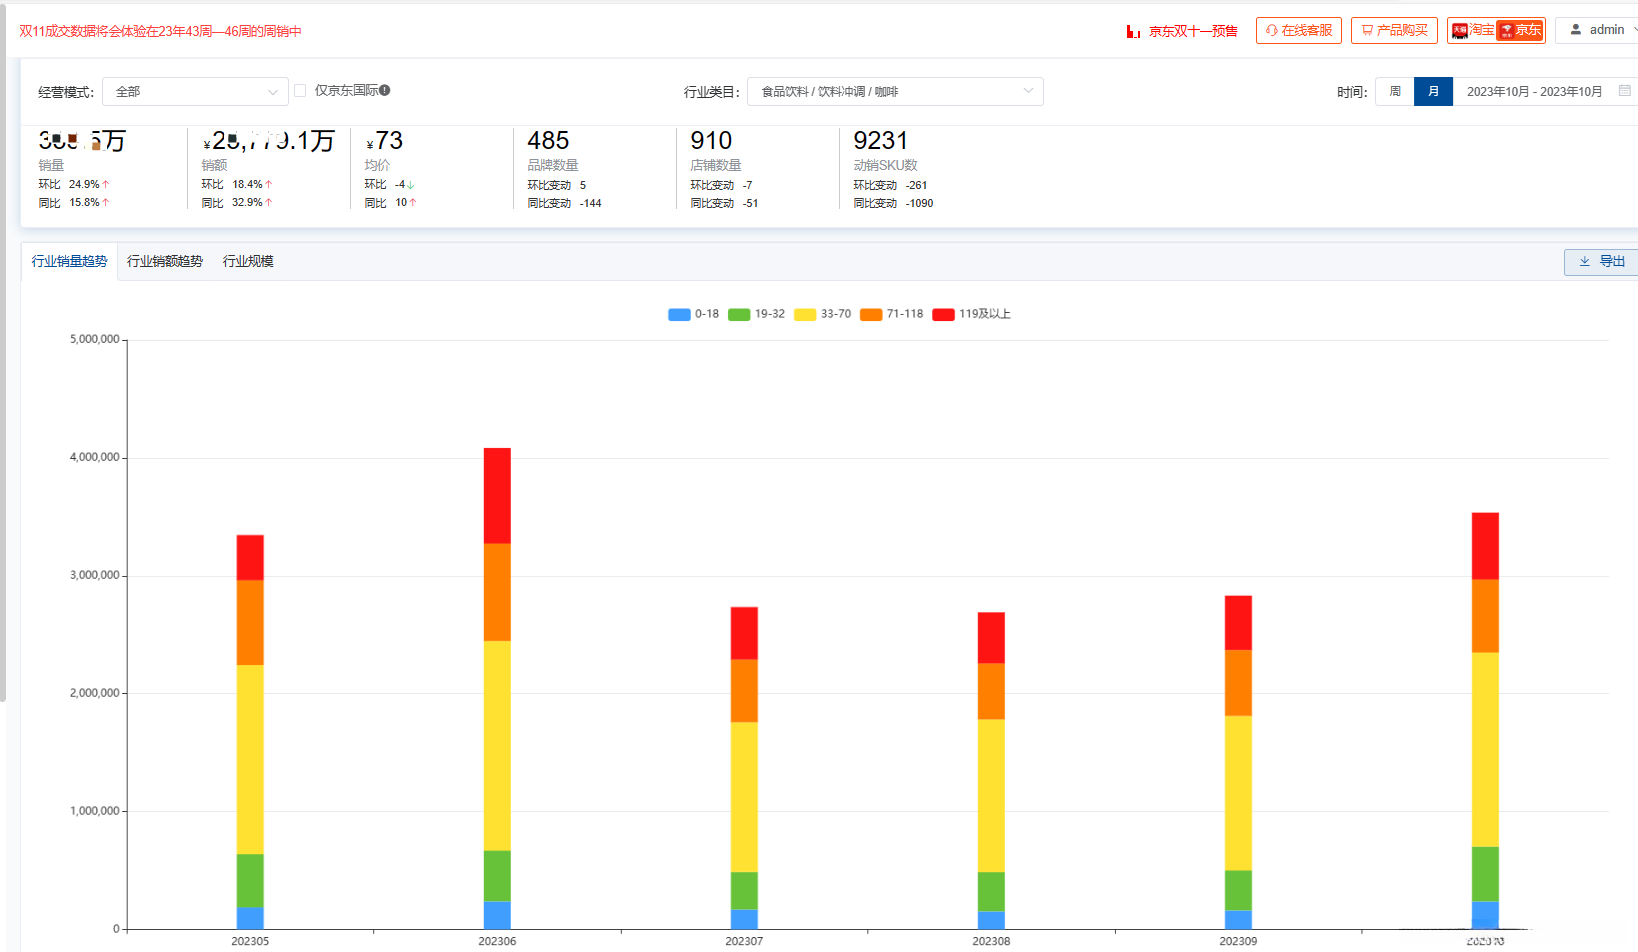Select the 周 weekly time option
1638x952 pixels.
1395,92
